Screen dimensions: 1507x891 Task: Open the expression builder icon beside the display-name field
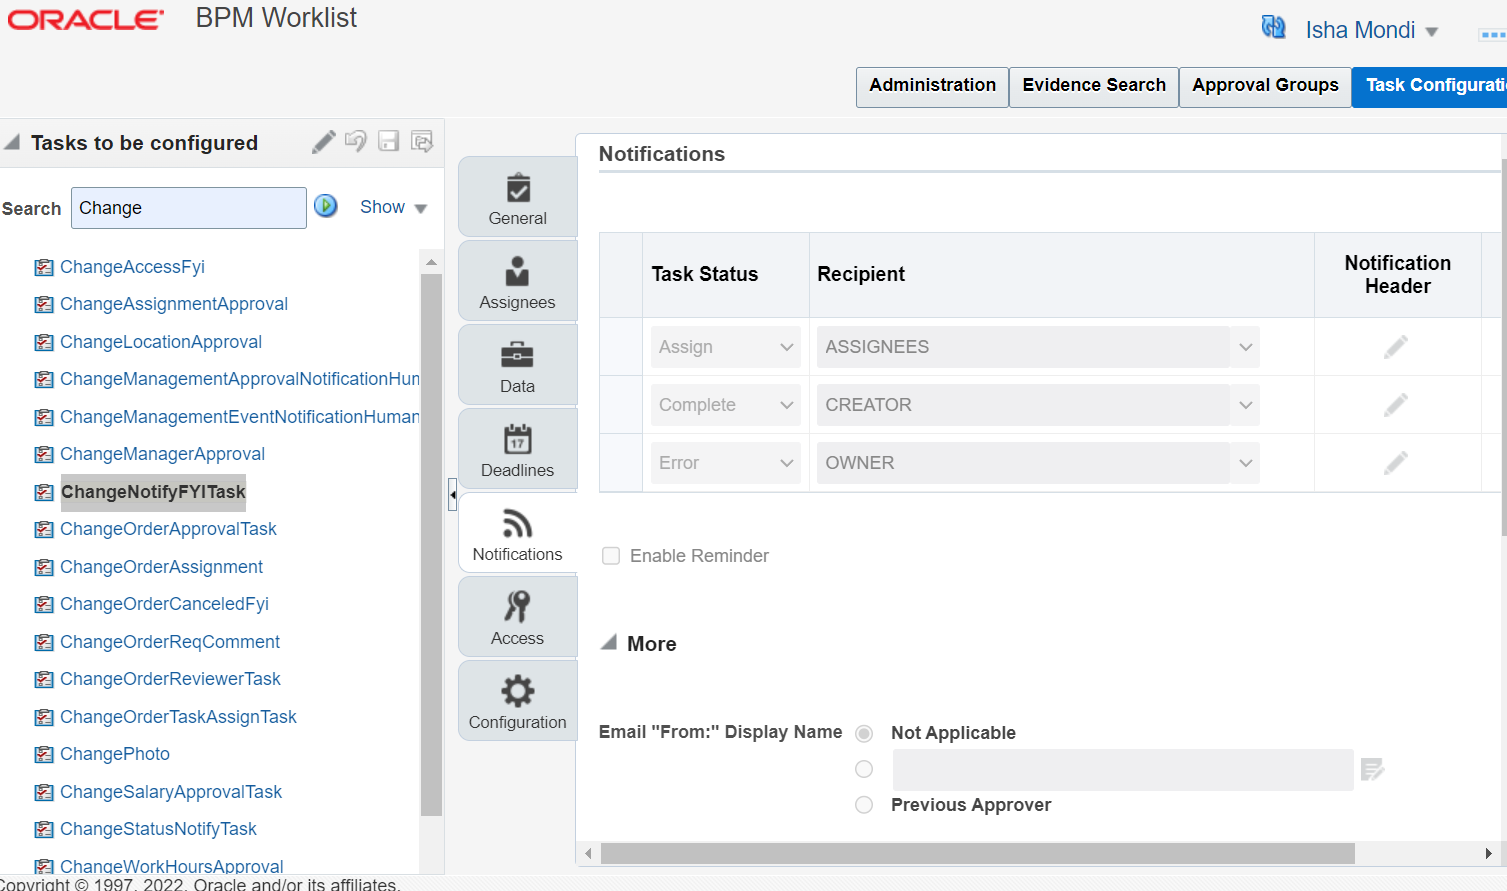point(1372,769)
